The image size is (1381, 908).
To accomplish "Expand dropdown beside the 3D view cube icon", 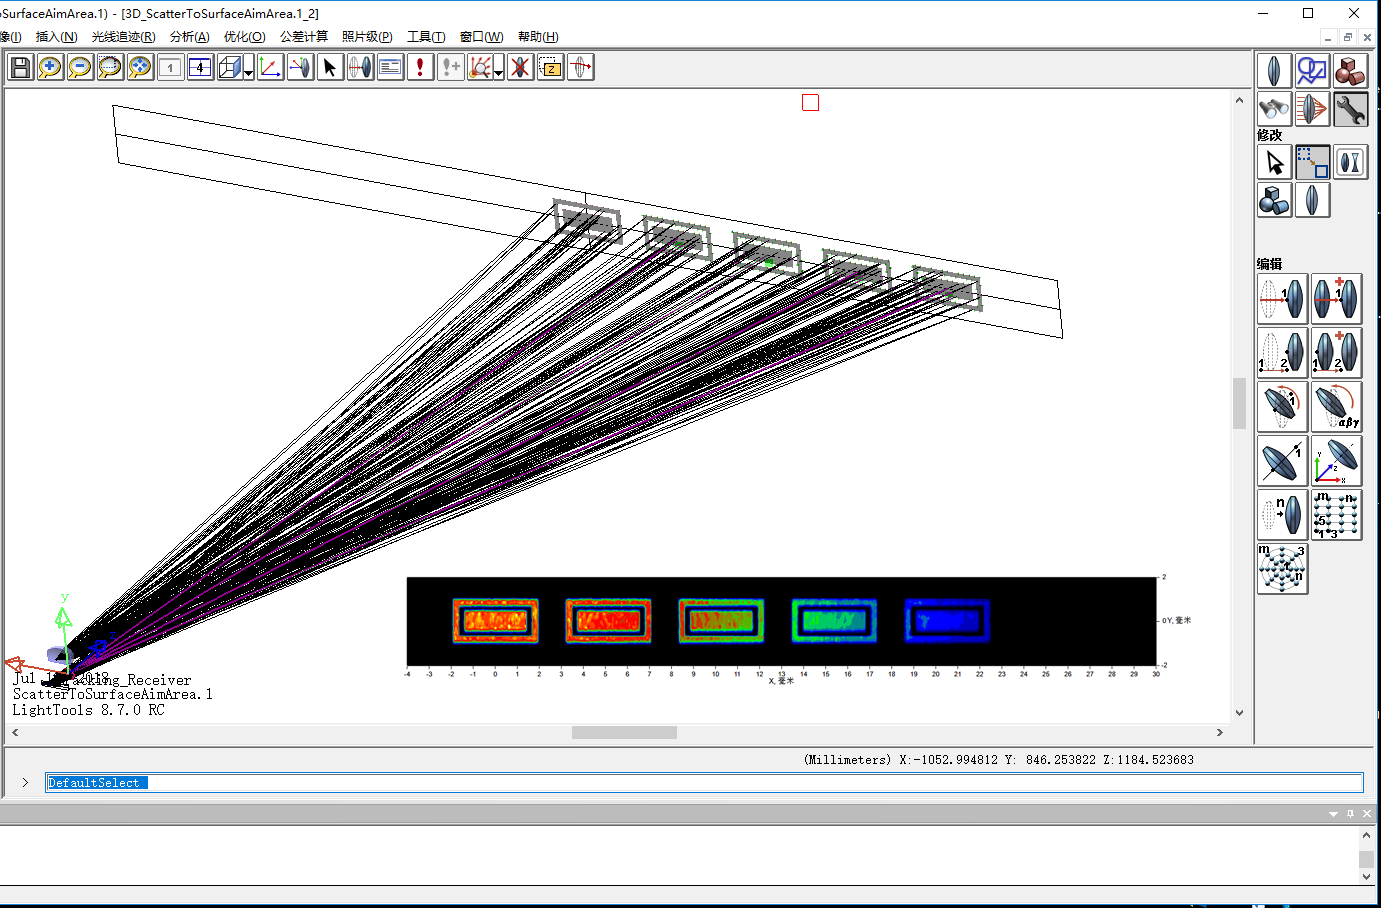I will pyautogui.click(x=246, y=72).
